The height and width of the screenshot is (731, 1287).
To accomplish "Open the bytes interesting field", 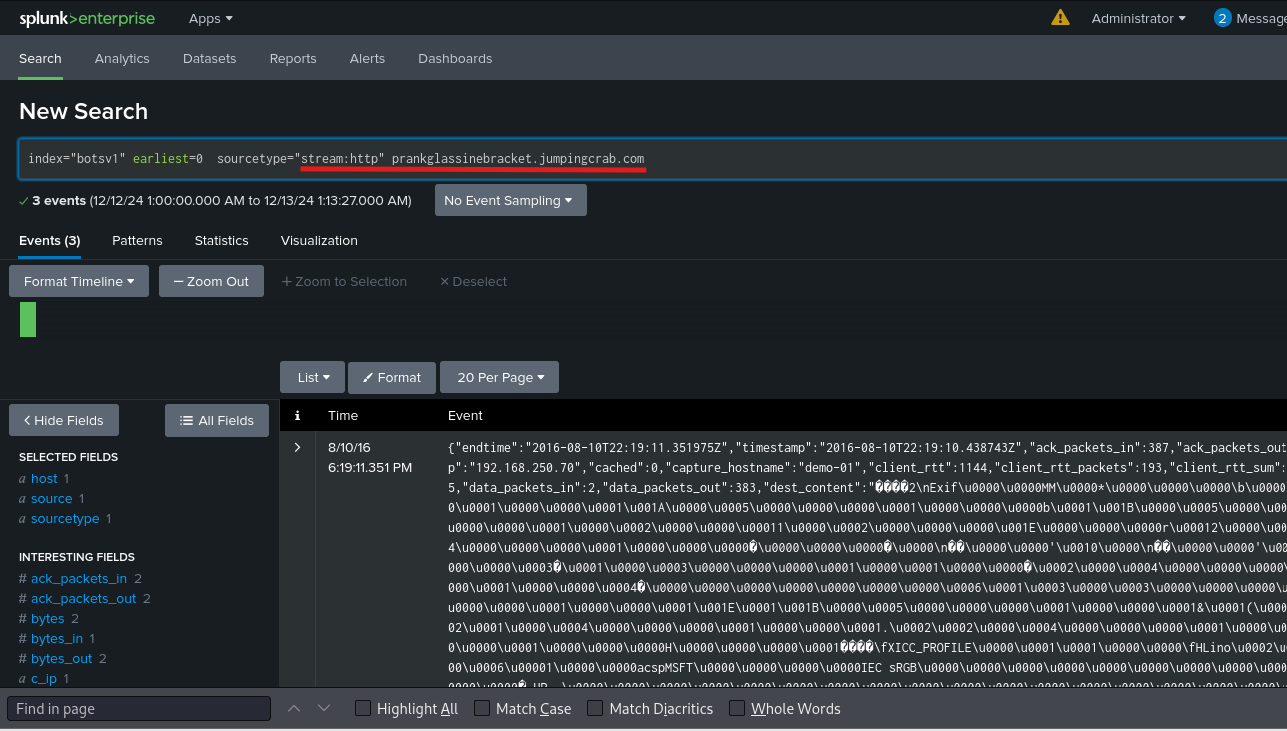I will tap(48, 618).
